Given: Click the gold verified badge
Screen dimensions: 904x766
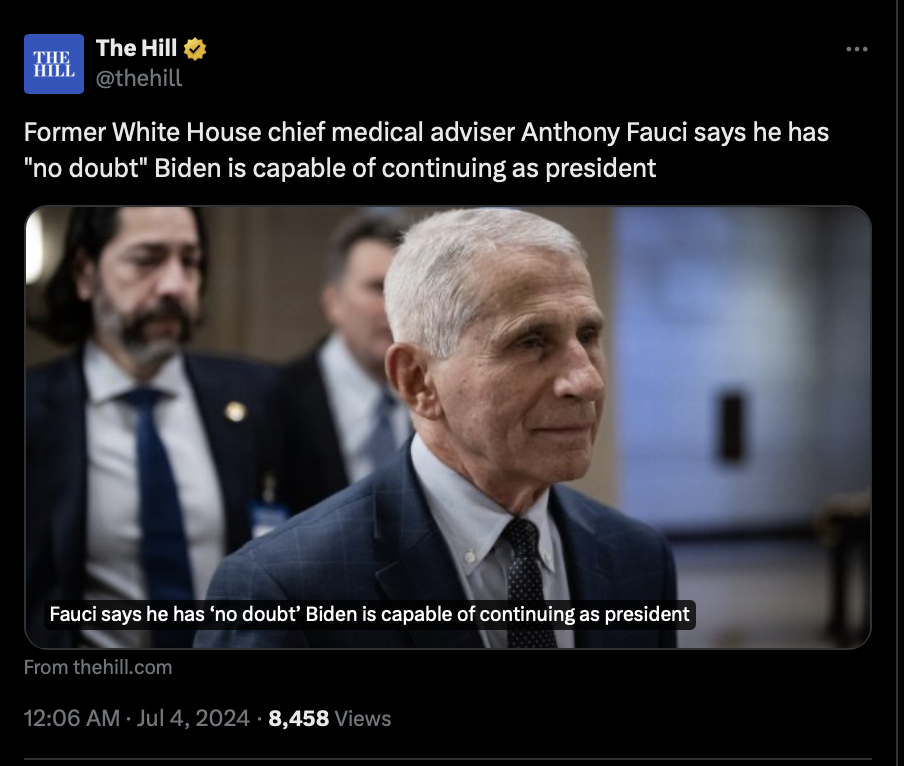Looking at the screenshot, I should pyautogui.click(x=195, y=48).
